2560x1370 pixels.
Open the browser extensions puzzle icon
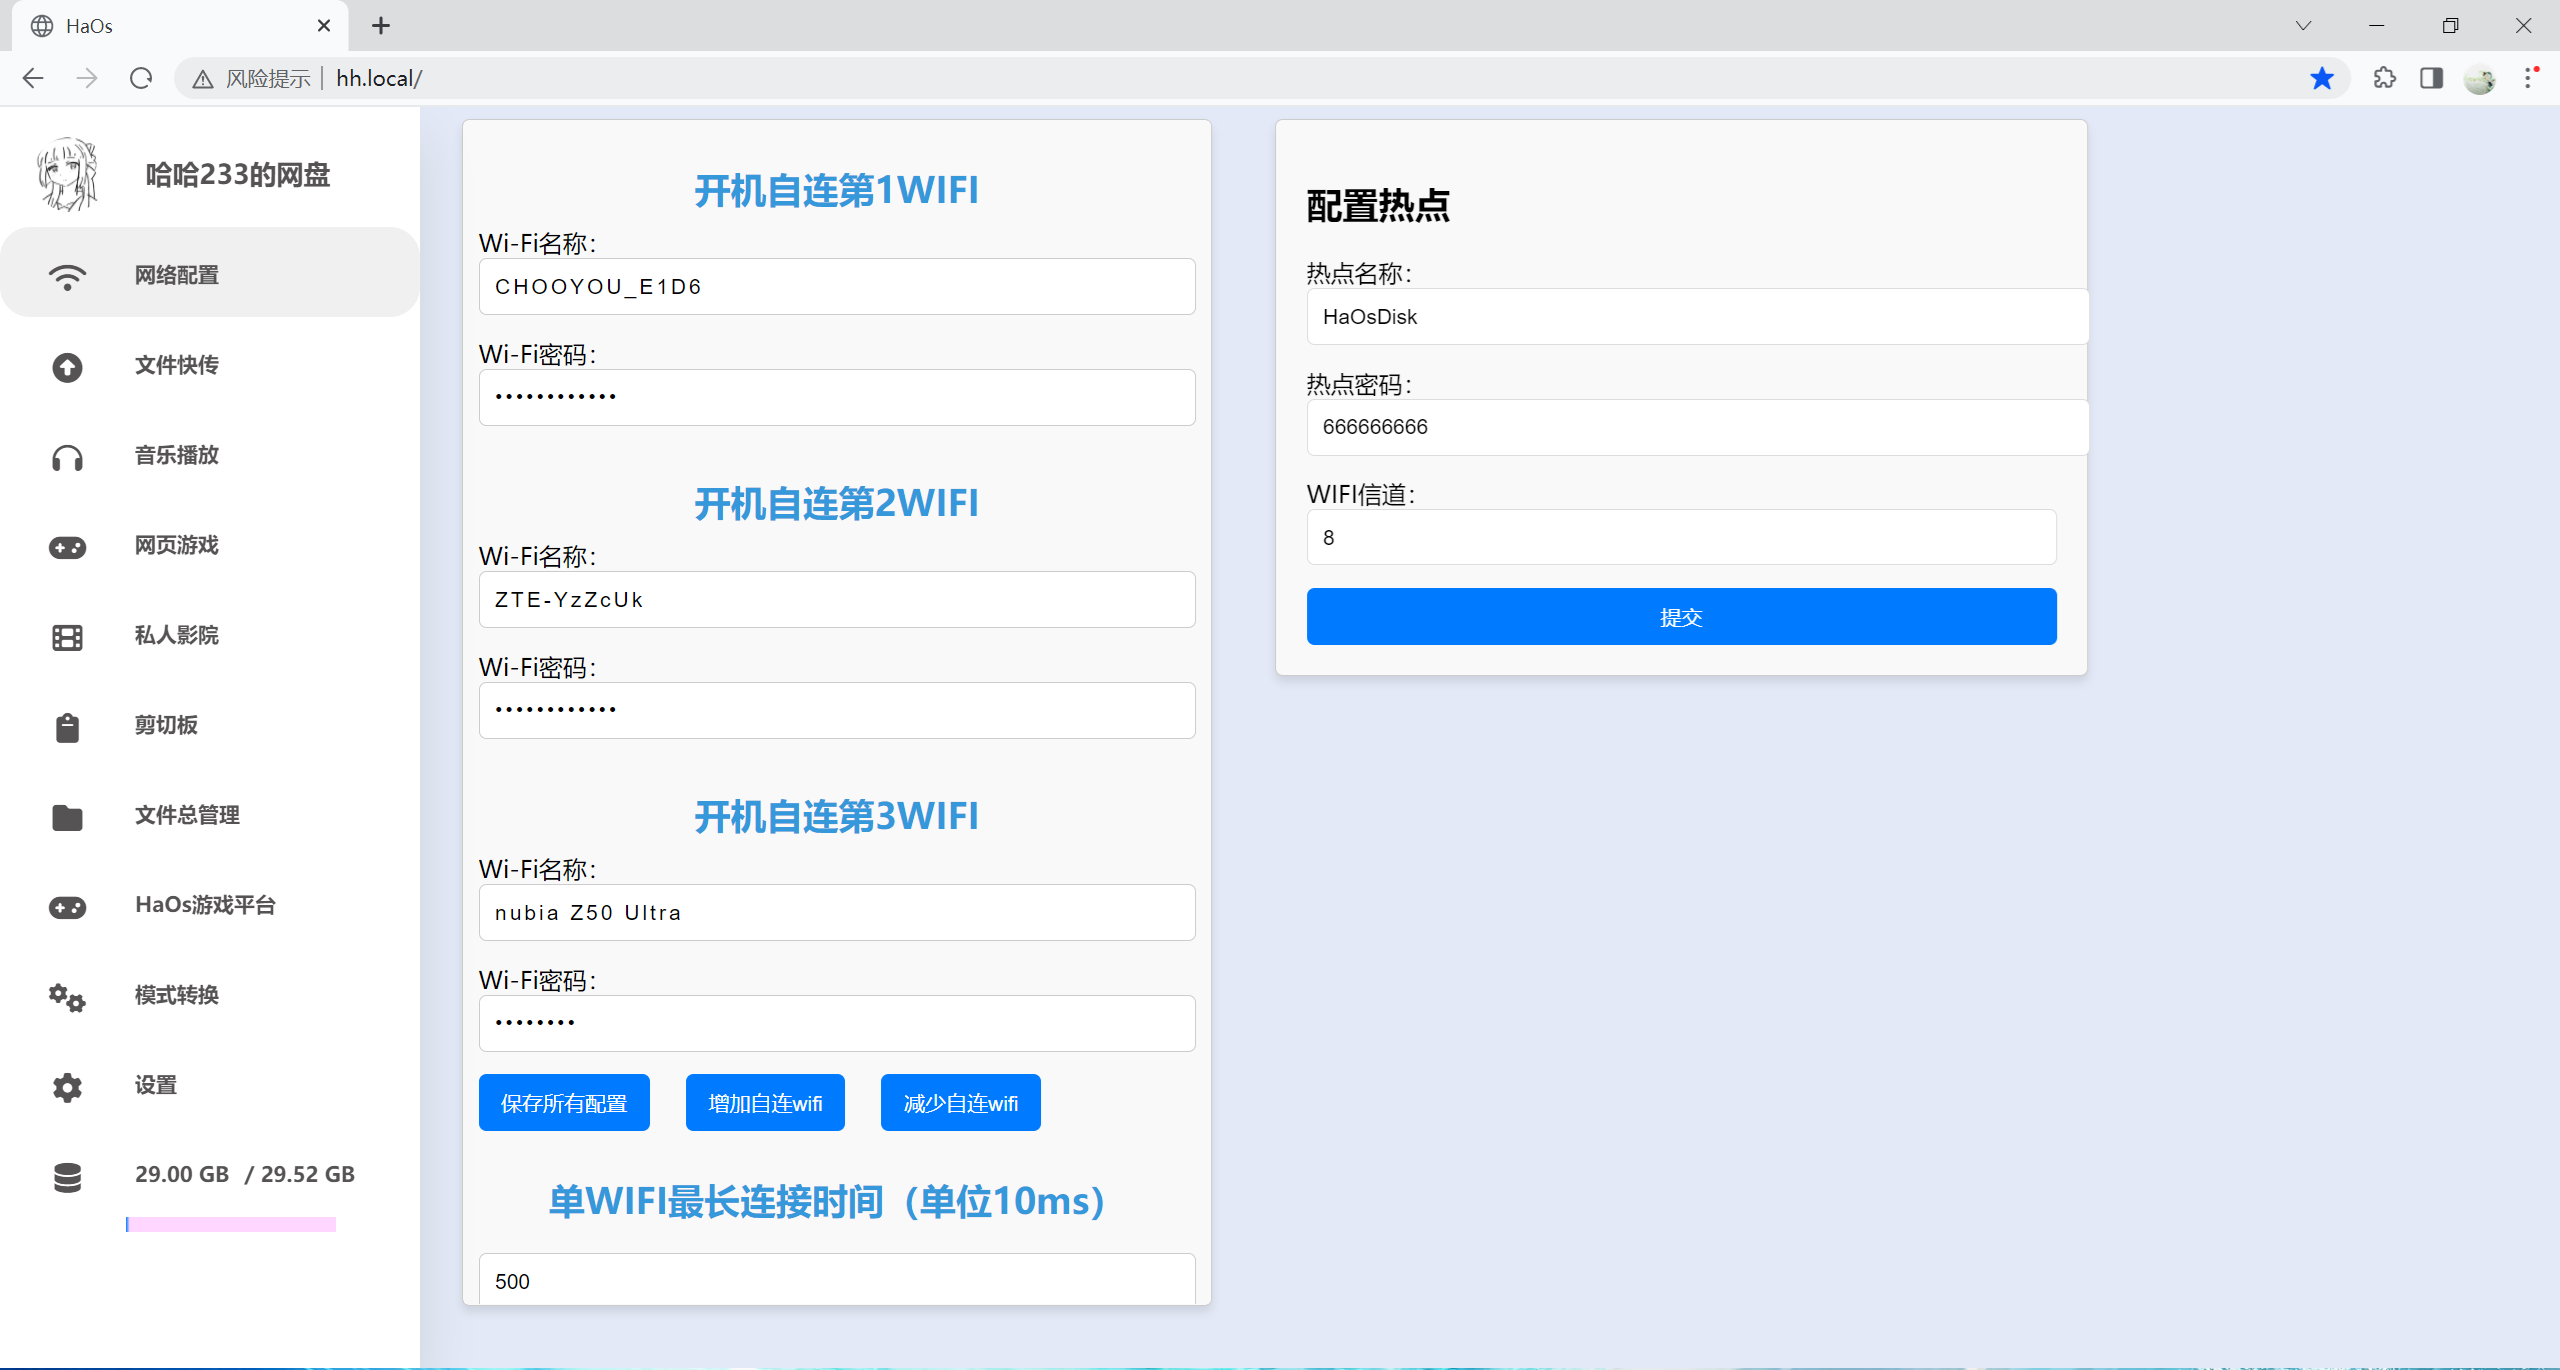tap(2385, 78)
